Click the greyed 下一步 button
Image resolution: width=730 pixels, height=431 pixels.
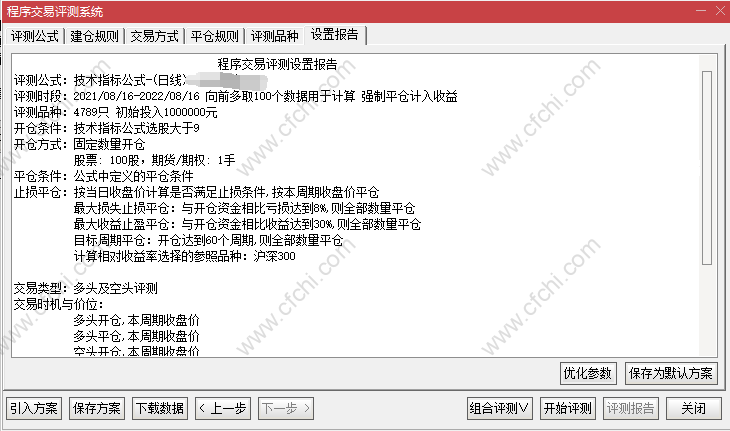286,409
